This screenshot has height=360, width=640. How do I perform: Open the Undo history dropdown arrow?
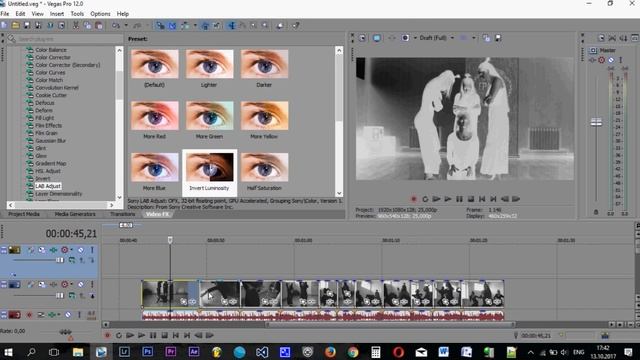click(x=126, y=25)
